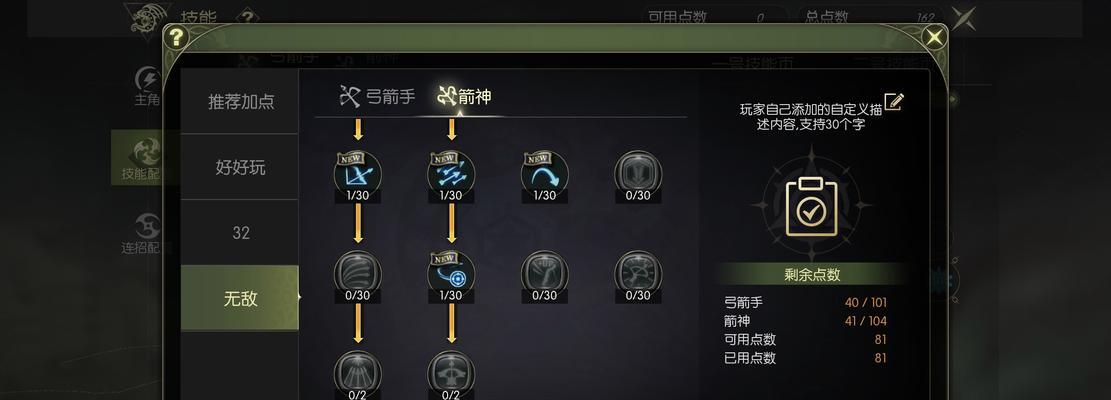
Task: Switch to the 弓箭手 class tab
Action: pyautogui.click(x=377, y=96)
